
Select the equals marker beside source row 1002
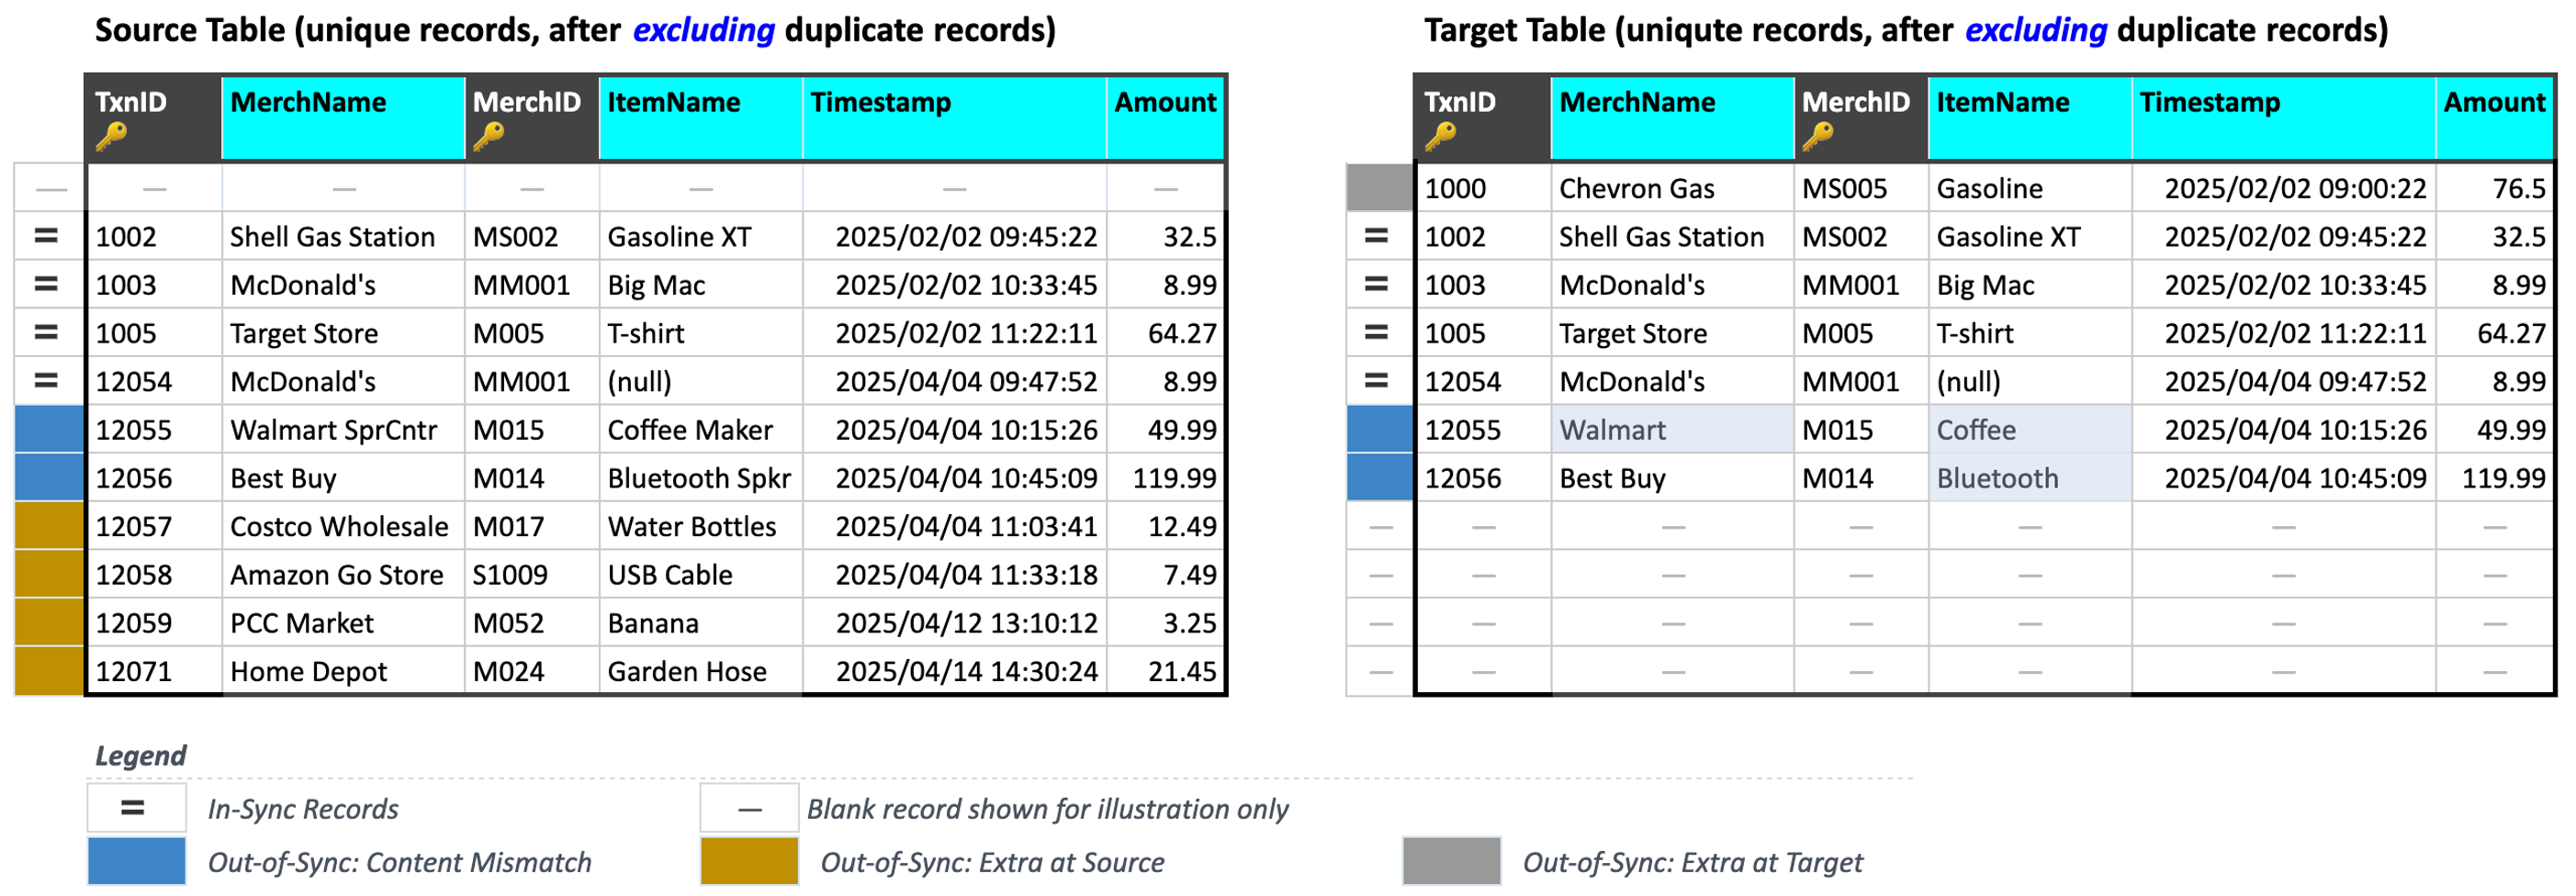(x=47, y=236)
